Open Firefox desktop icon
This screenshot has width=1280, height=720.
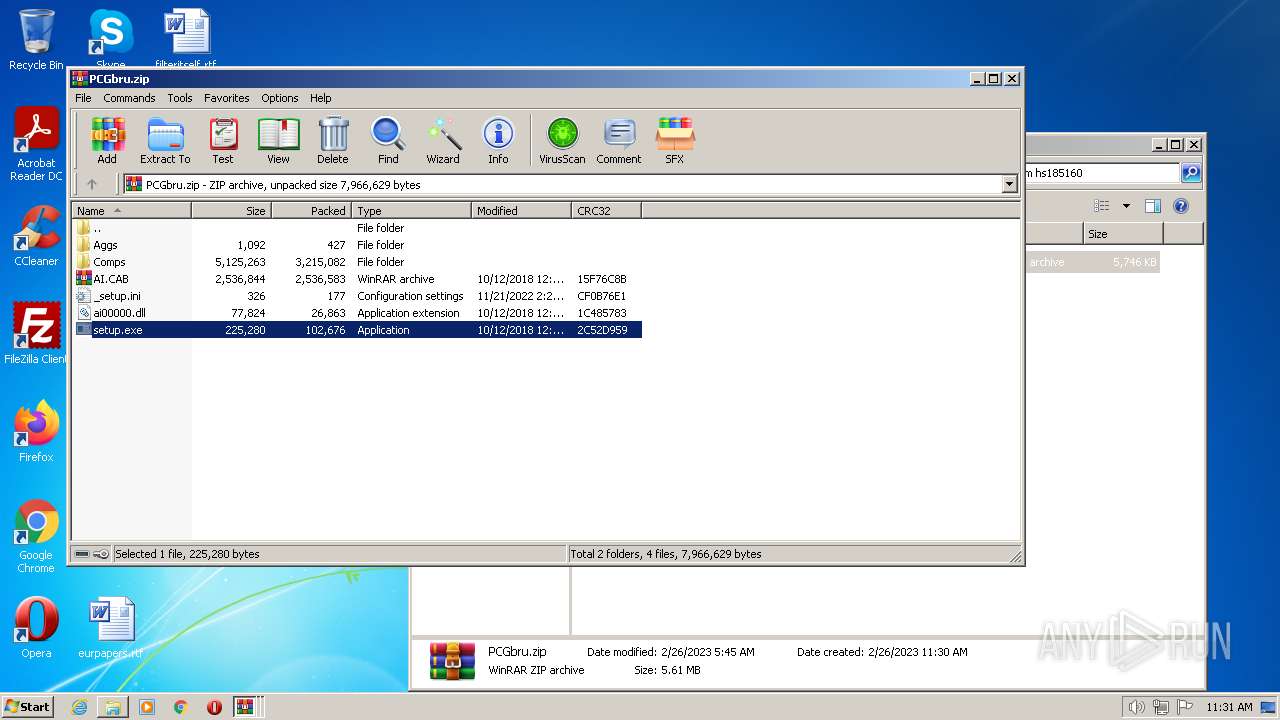36,432
